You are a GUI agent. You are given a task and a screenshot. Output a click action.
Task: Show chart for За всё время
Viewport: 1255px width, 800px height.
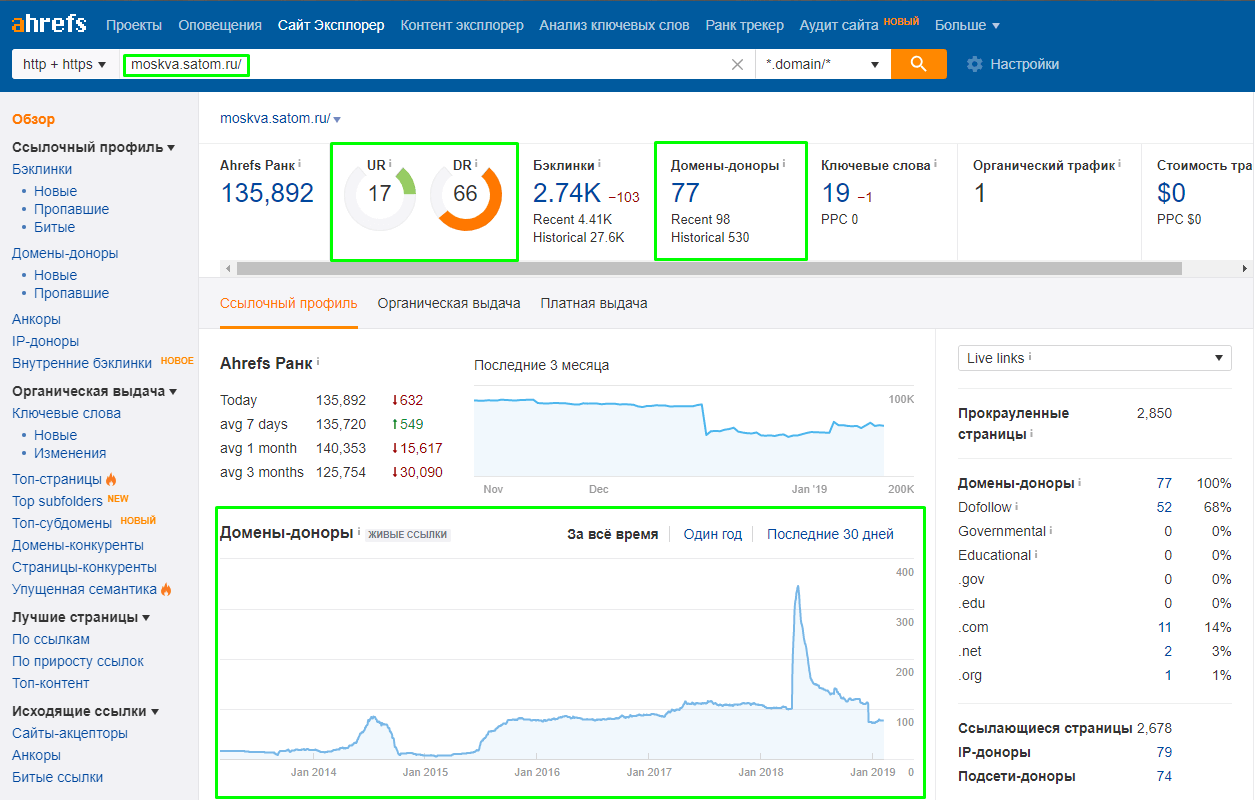tap(612, 534)
